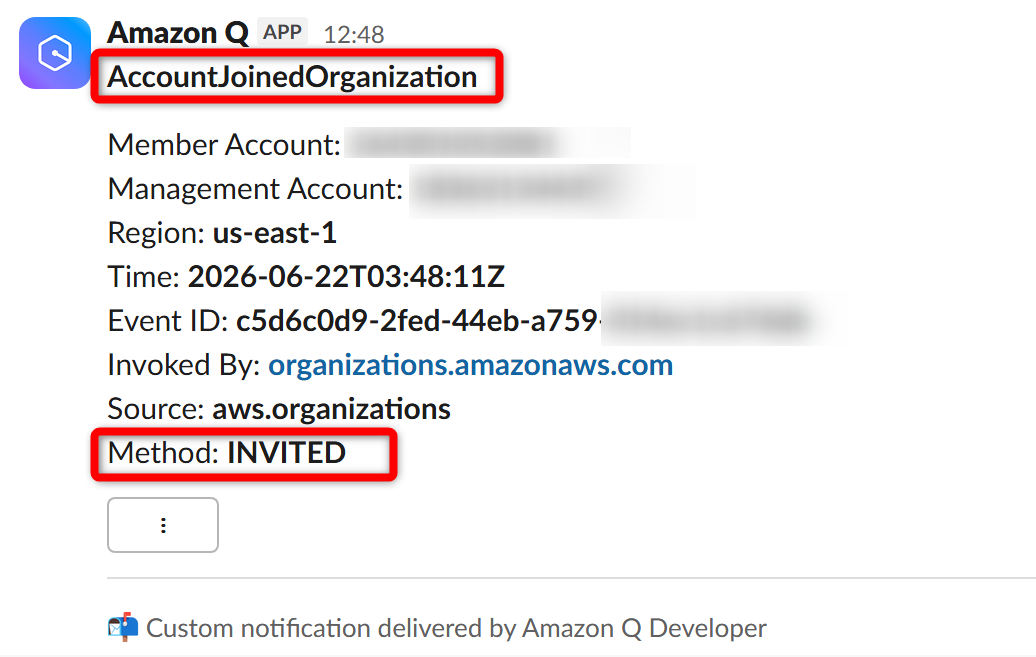Click the Amazon Q app avatar icon
The width and height of the screenshot is (1036, 657).
click(55, 53)
